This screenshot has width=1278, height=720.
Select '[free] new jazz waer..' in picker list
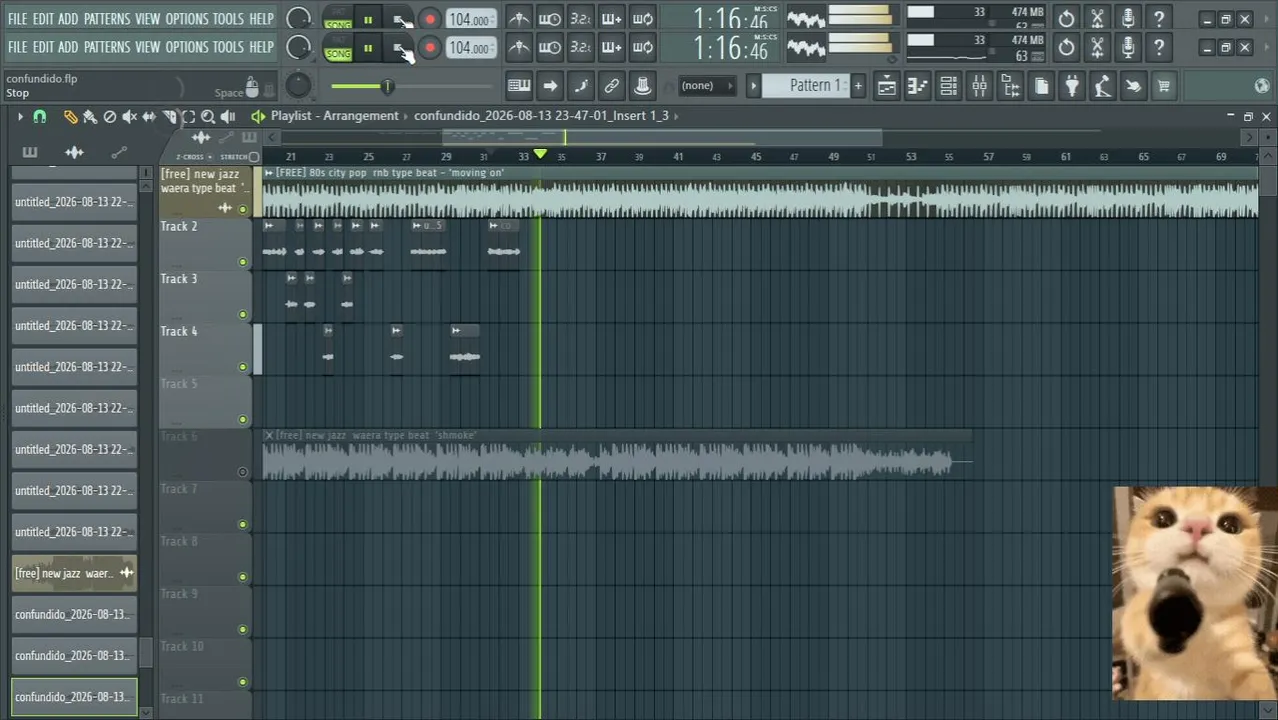74,573
